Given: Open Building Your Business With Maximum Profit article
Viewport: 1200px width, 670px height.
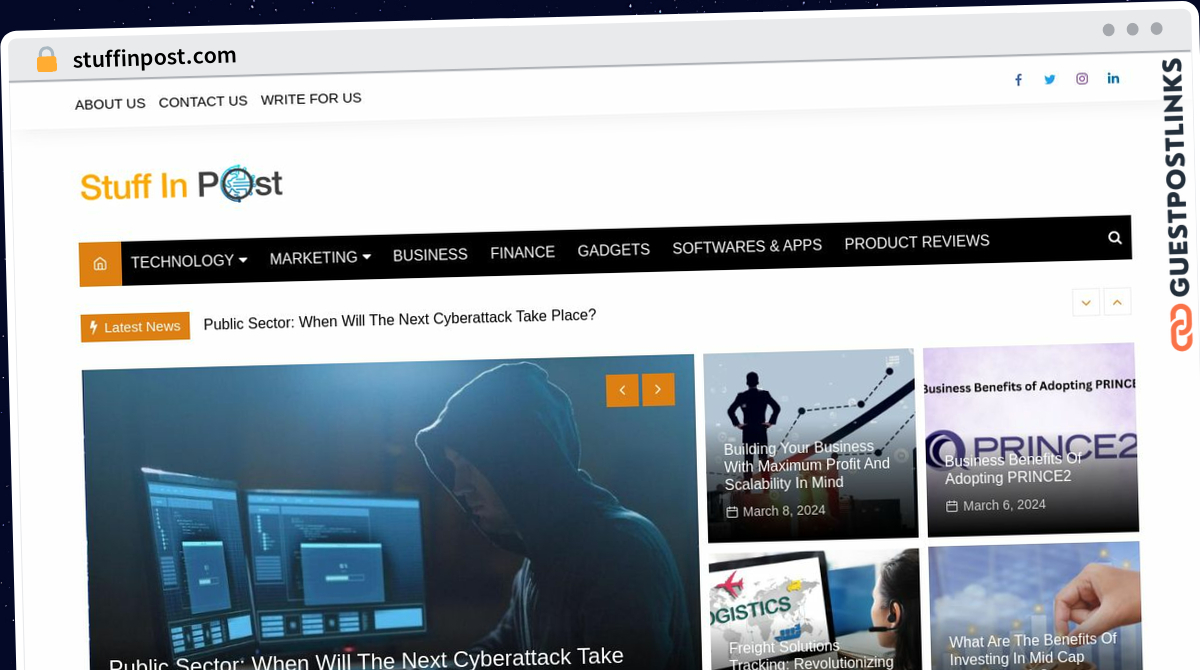Looking at the screenshot, I should point(807,465).
